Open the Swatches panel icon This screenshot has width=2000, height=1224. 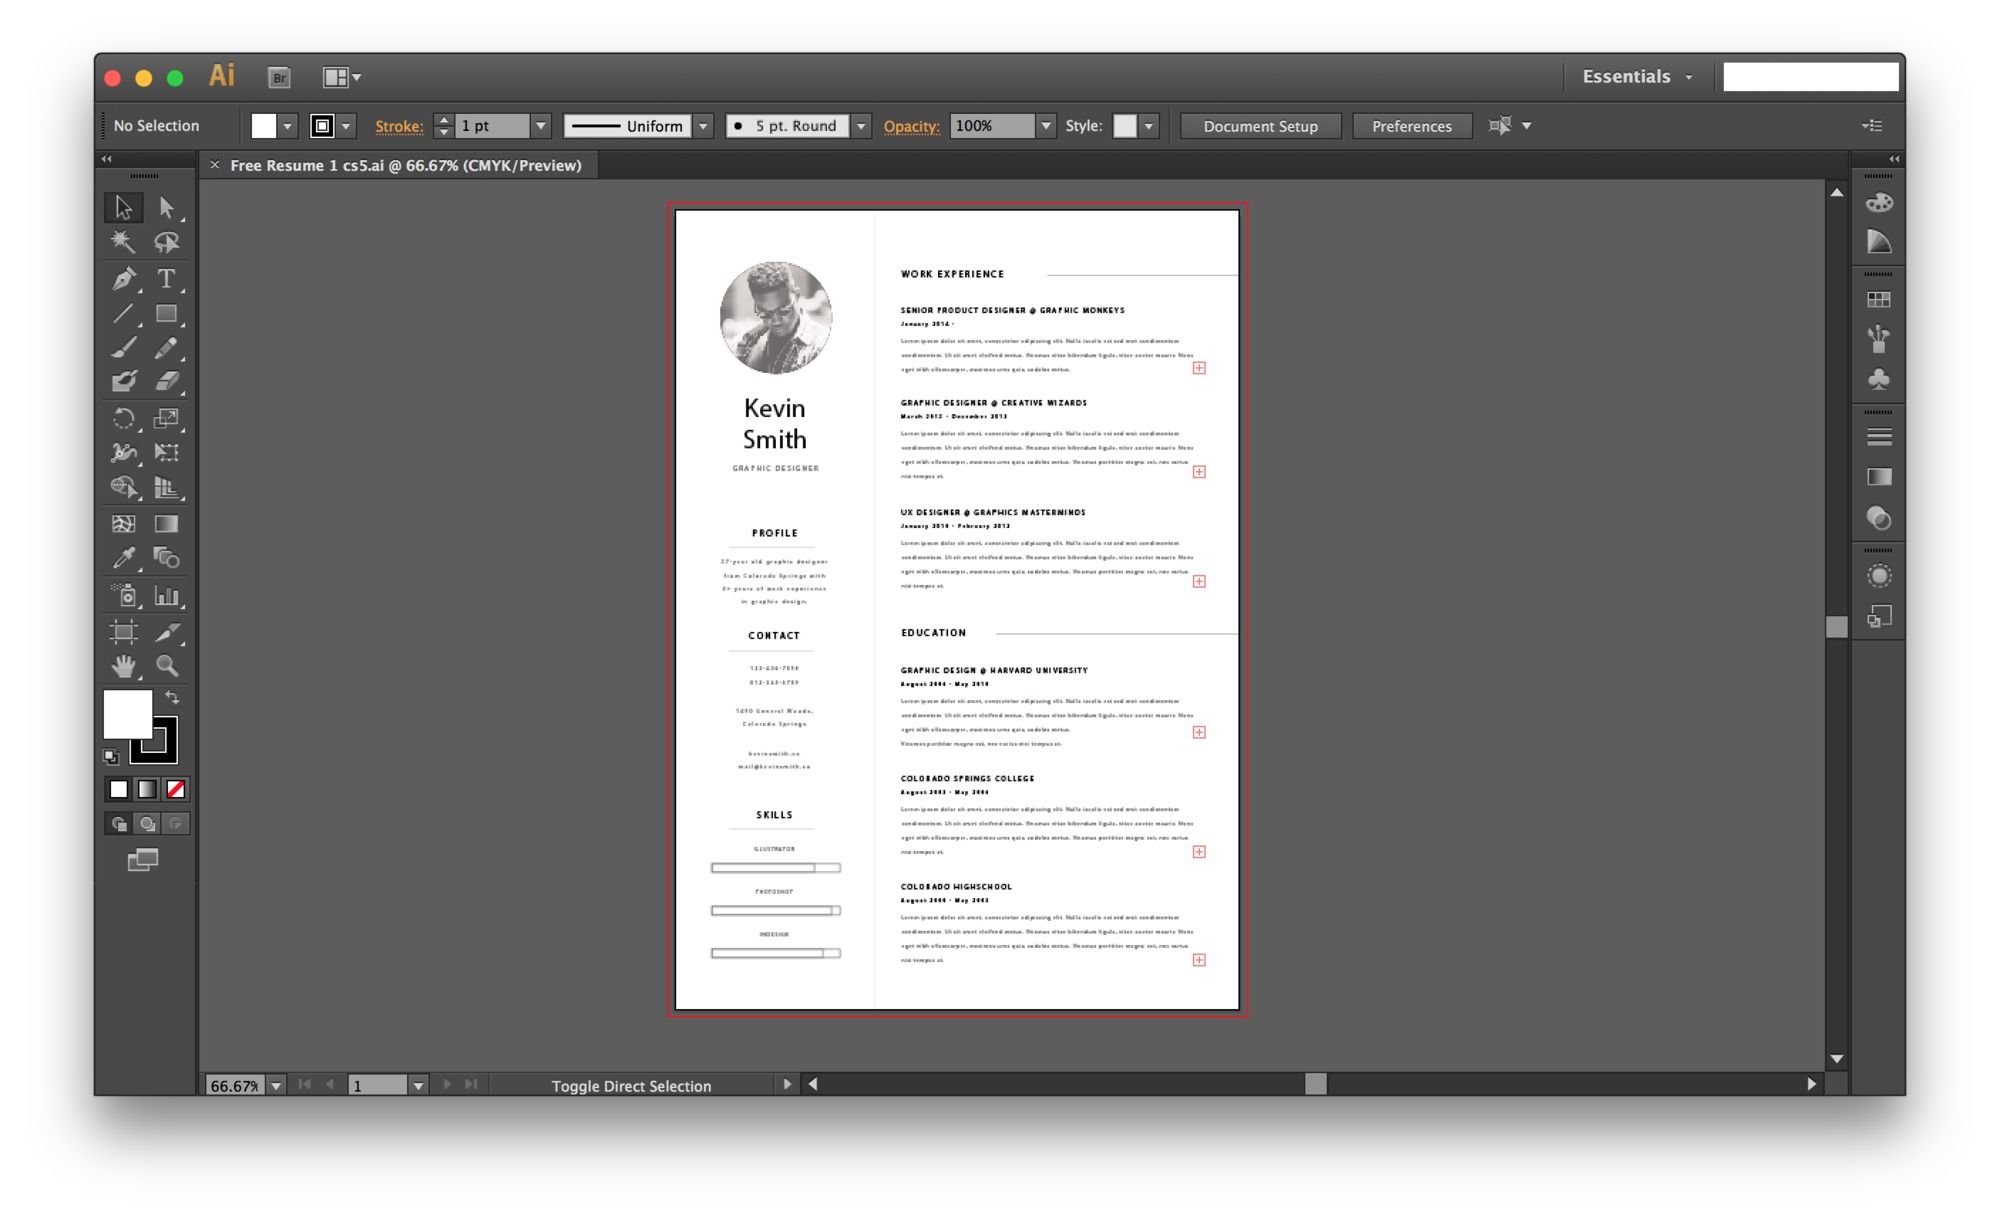tap(1878, 299)
